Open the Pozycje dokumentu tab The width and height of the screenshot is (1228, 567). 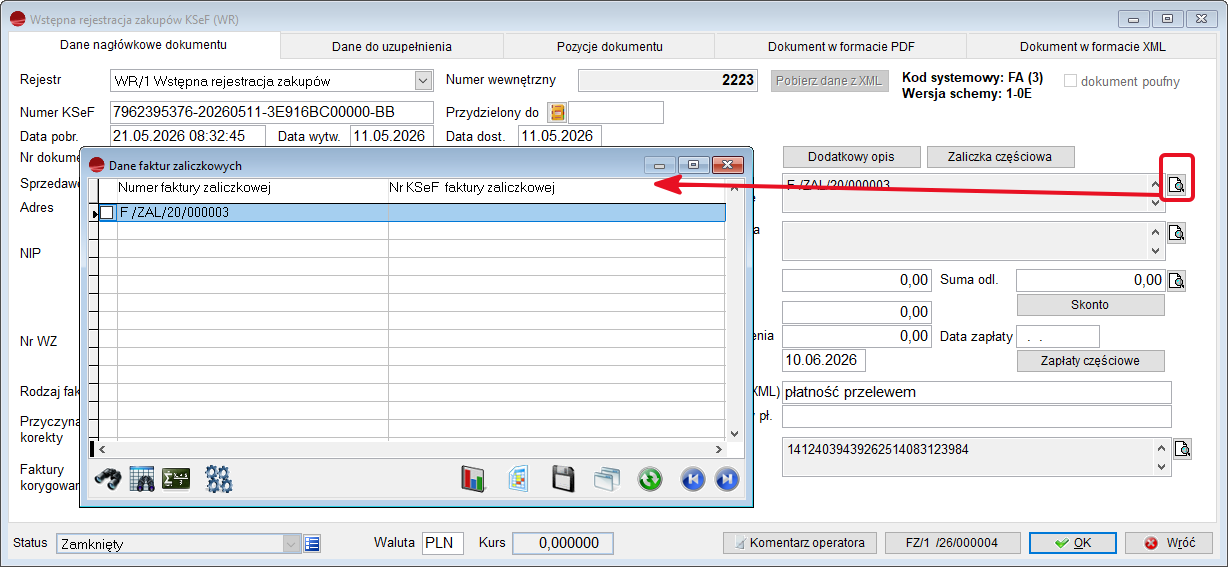coord(610,46)
